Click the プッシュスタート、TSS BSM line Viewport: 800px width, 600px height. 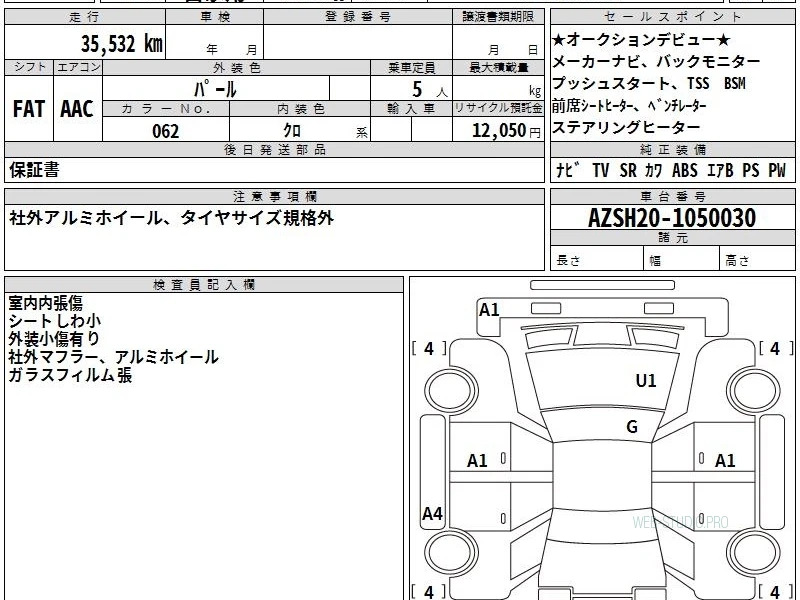point(648,83)
